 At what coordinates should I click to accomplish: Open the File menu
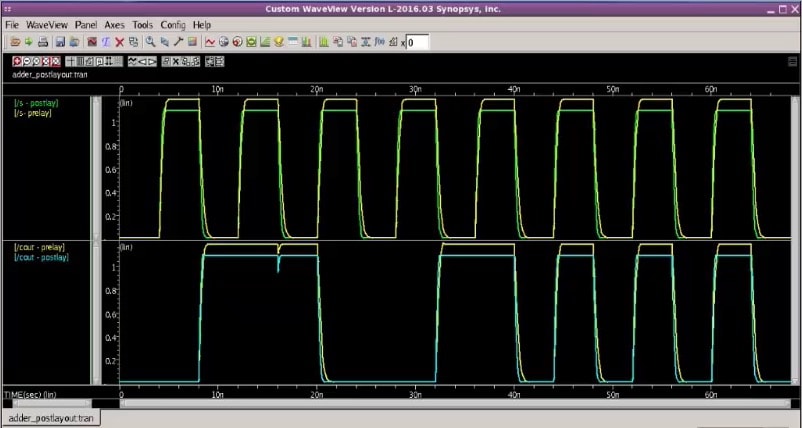click(x=13, y=24)
